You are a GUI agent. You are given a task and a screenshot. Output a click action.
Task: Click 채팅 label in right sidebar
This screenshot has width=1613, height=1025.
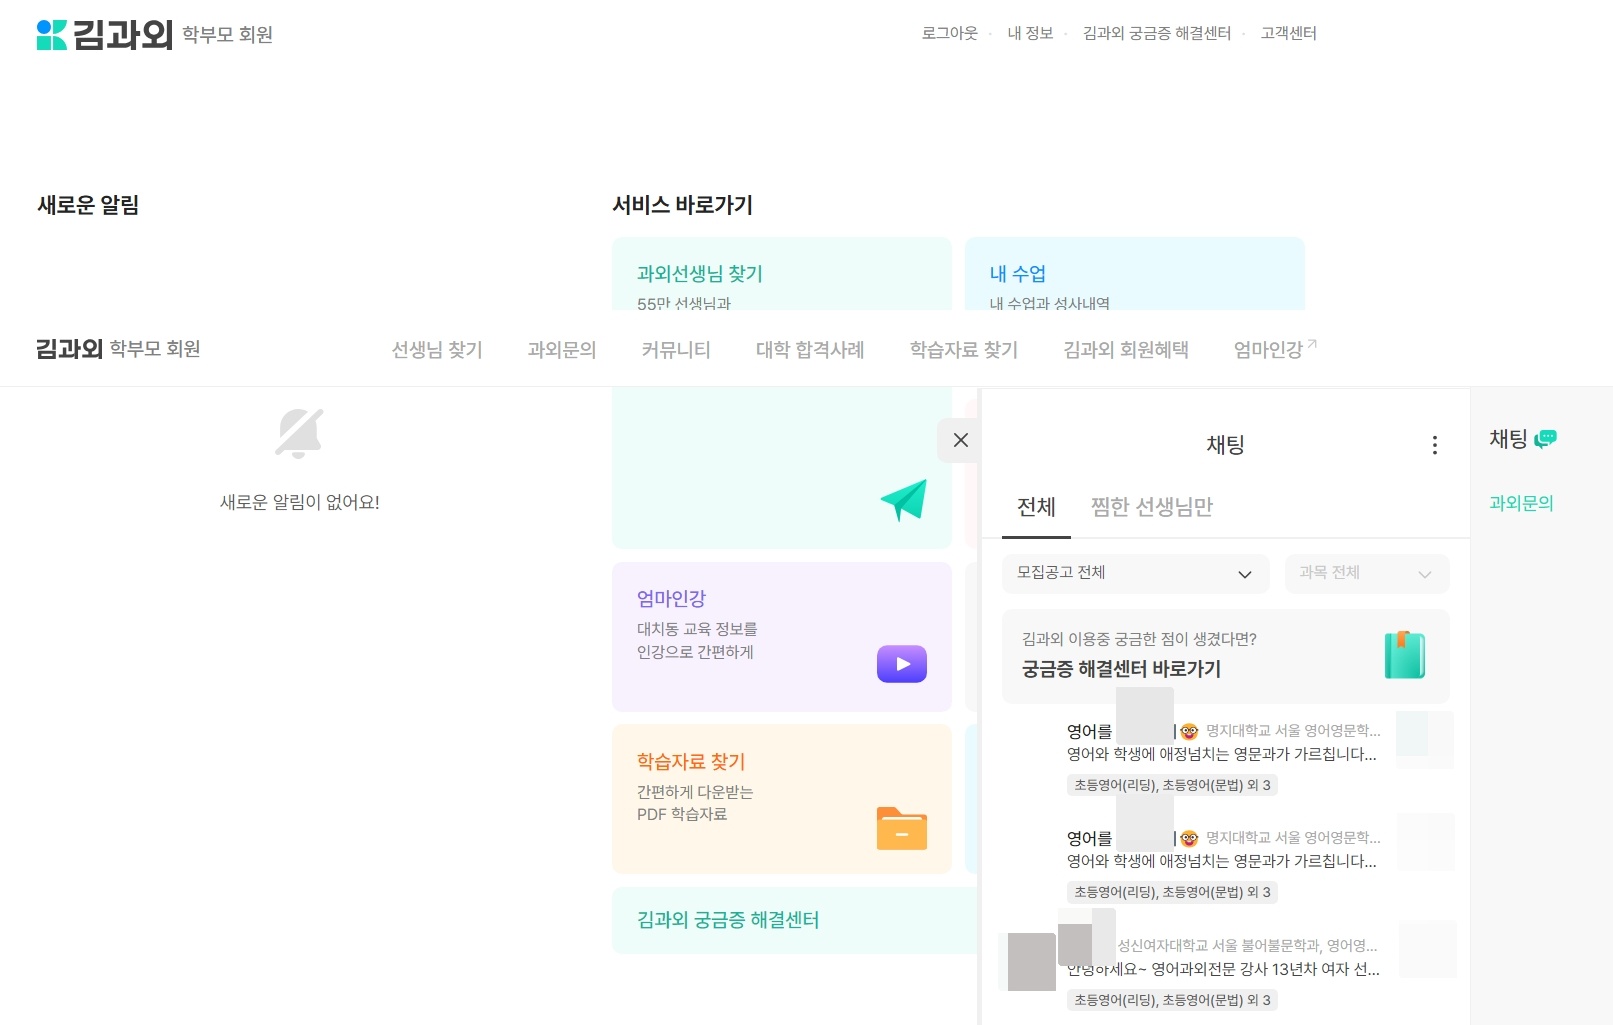click(x=1508, y=439)
